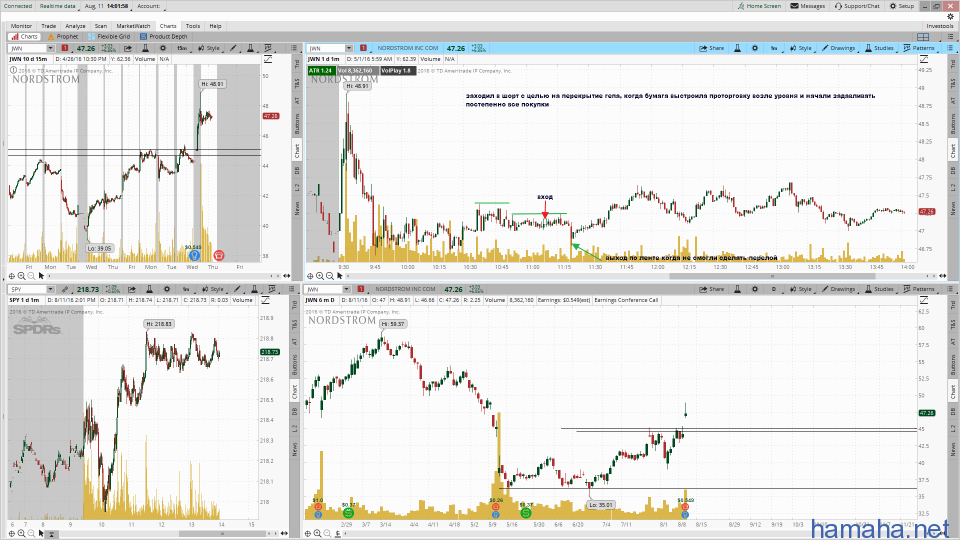This screenshot has height=540, width=960.
Task: Open Studies menu in bottom-right chart
Action: coord(879,289)
